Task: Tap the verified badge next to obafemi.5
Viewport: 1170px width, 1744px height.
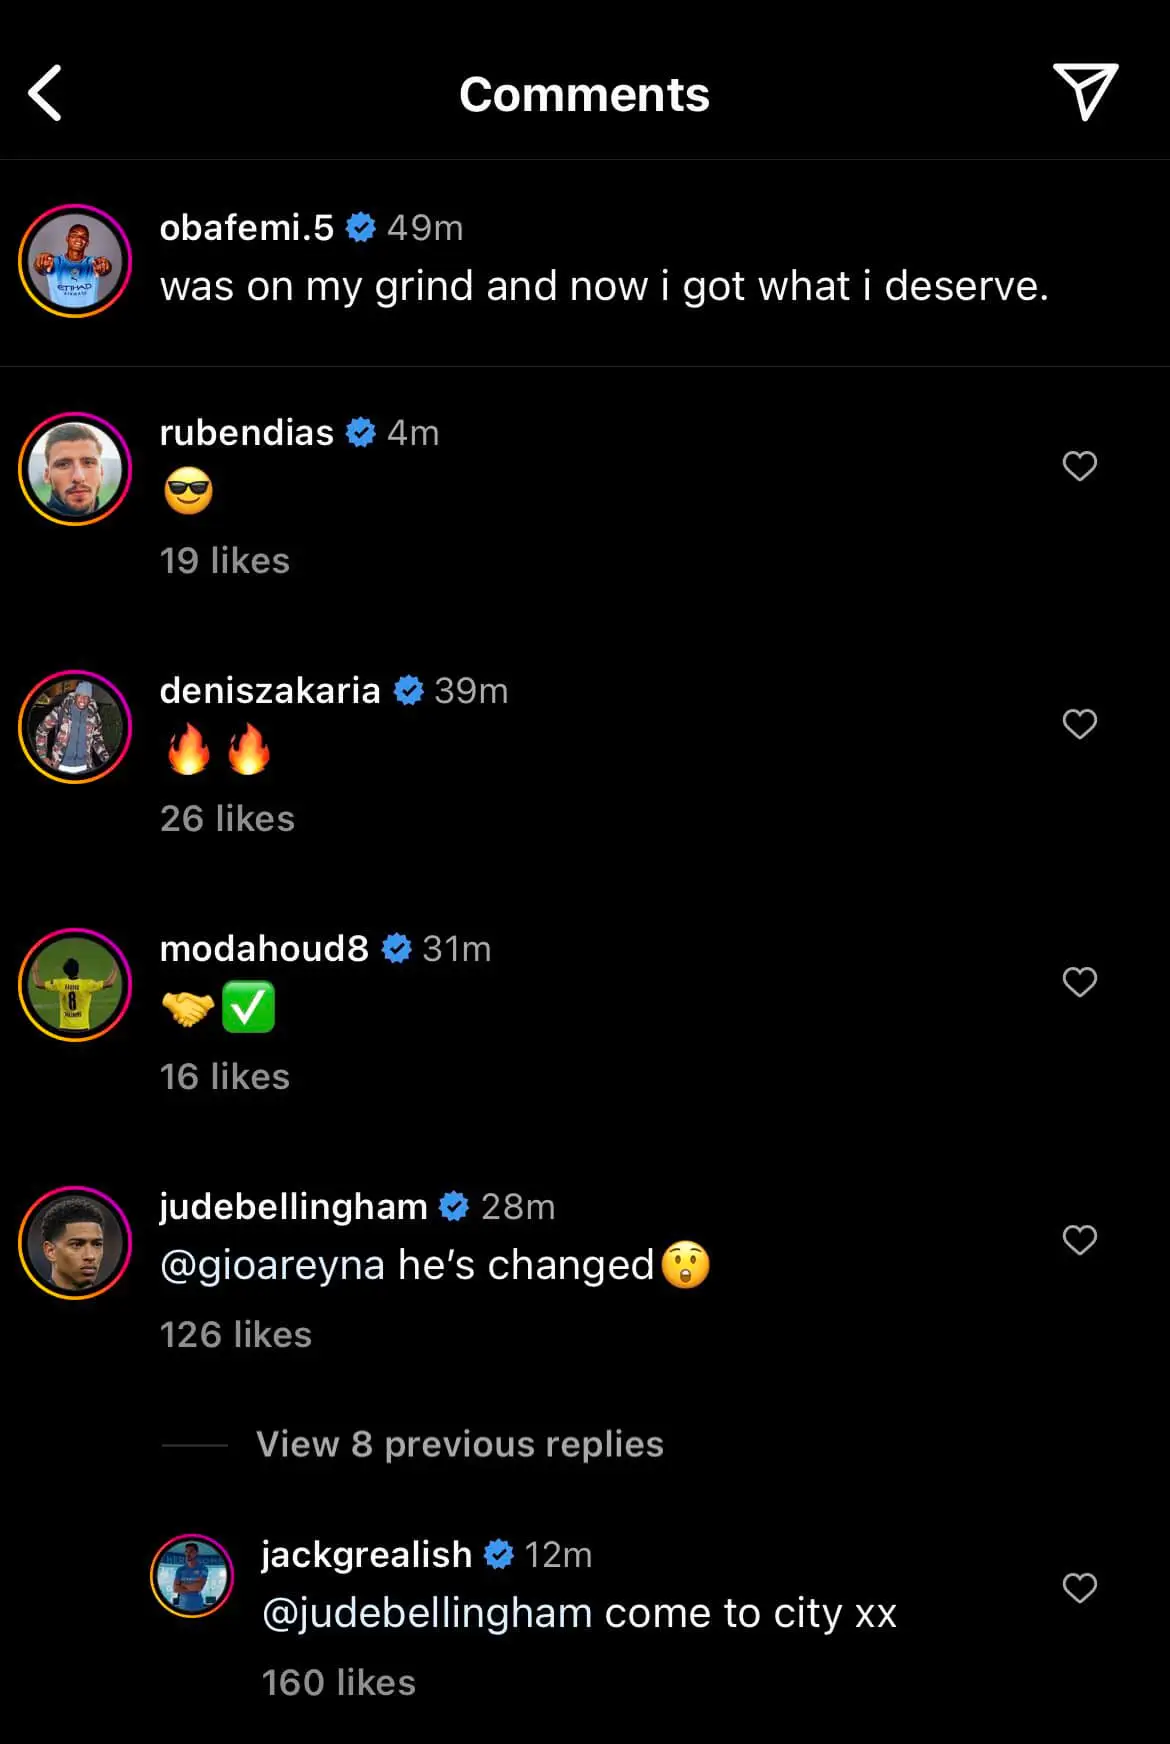Action: pos(362,227)
